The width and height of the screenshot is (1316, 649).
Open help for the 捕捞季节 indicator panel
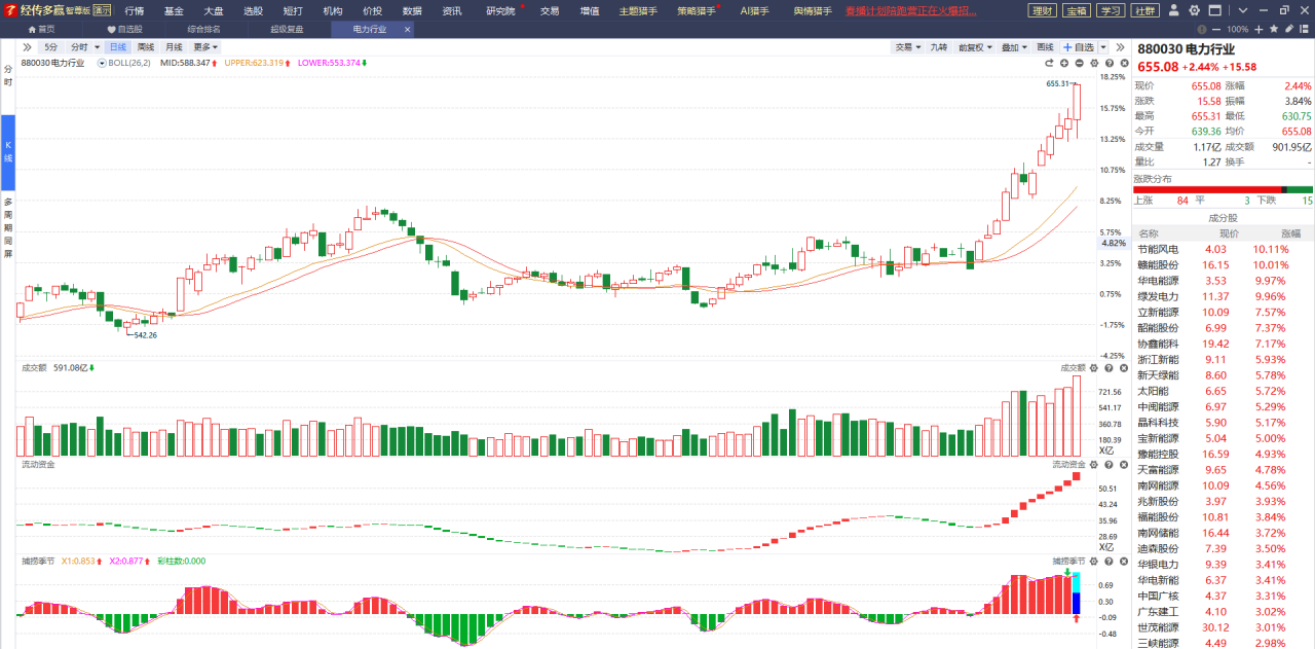tap(1108, 562)
